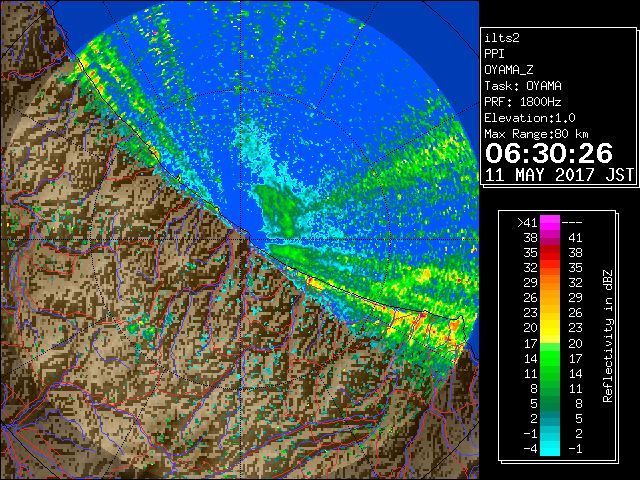Click the "PRF: 1800Hz" value
Viewport: 640px width, 480px height.
click(x=523, y=102)
